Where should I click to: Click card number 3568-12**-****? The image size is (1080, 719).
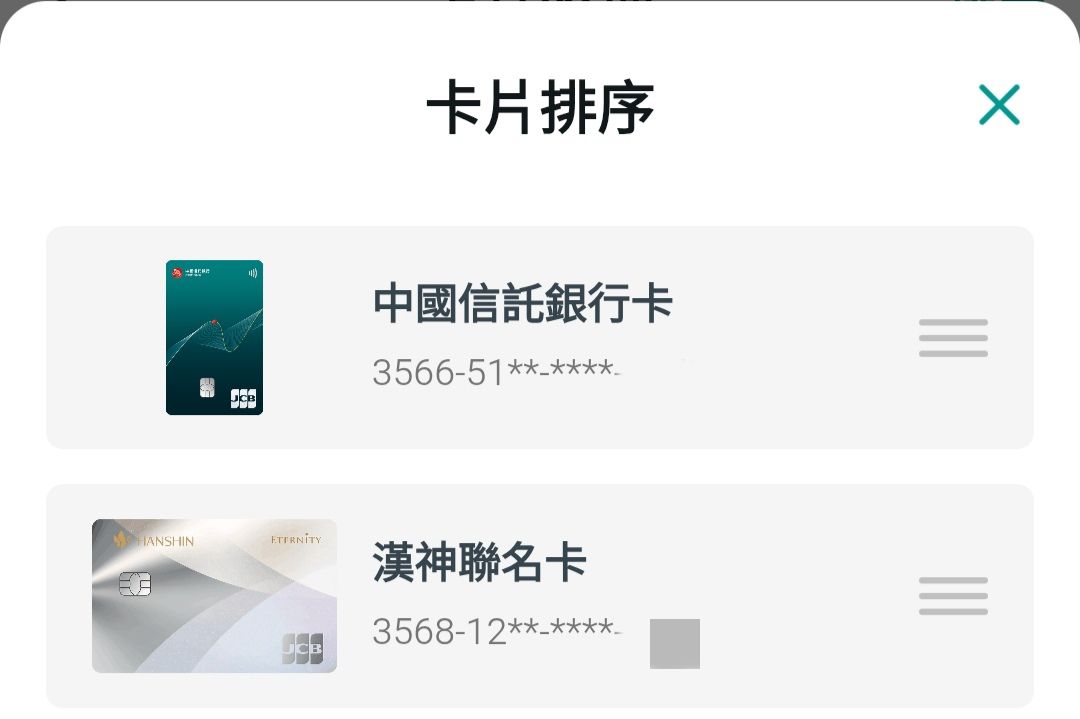[496, 630]
